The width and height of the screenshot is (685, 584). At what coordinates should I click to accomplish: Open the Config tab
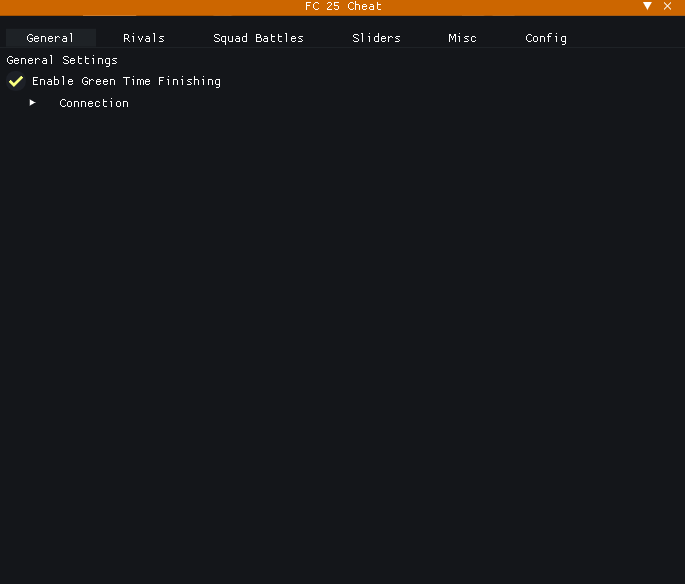[x=546, y=38]
